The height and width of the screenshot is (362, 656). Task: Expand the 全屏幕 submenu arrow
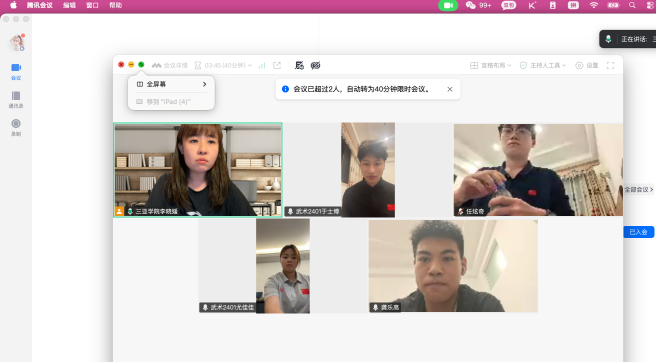coord(205,84)
